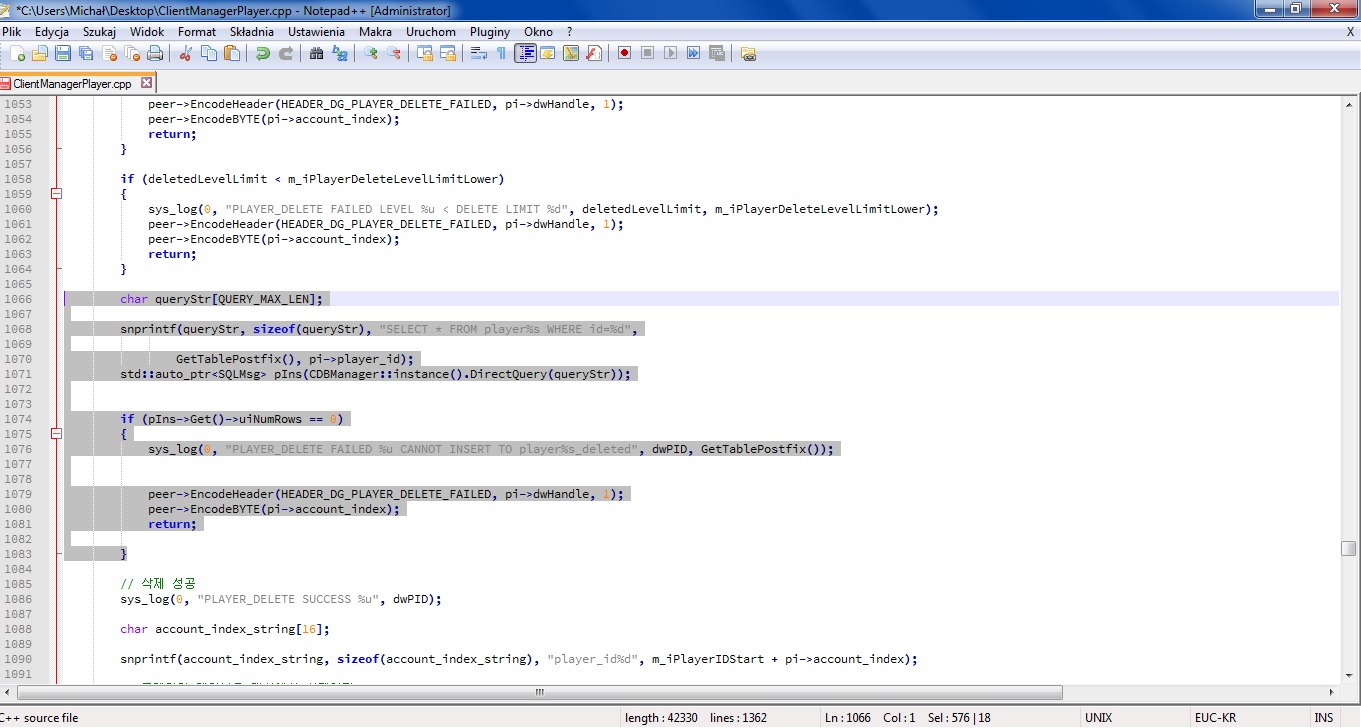Open the Szukaj menu
This screenshot has width=1361, height=728.
[99, 32]
